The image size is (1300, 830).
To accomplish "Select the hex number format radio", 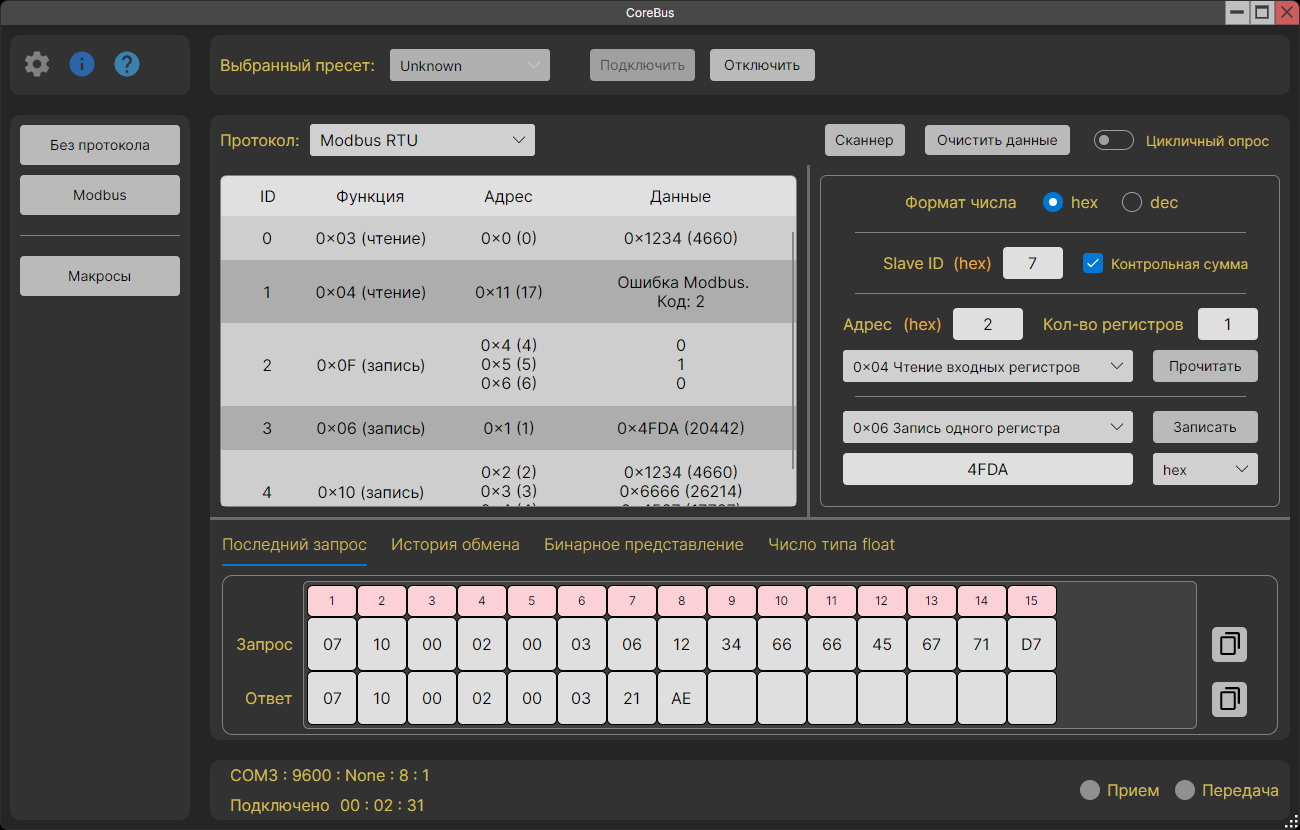I will pyautogui.click(x=1052, y=202).
